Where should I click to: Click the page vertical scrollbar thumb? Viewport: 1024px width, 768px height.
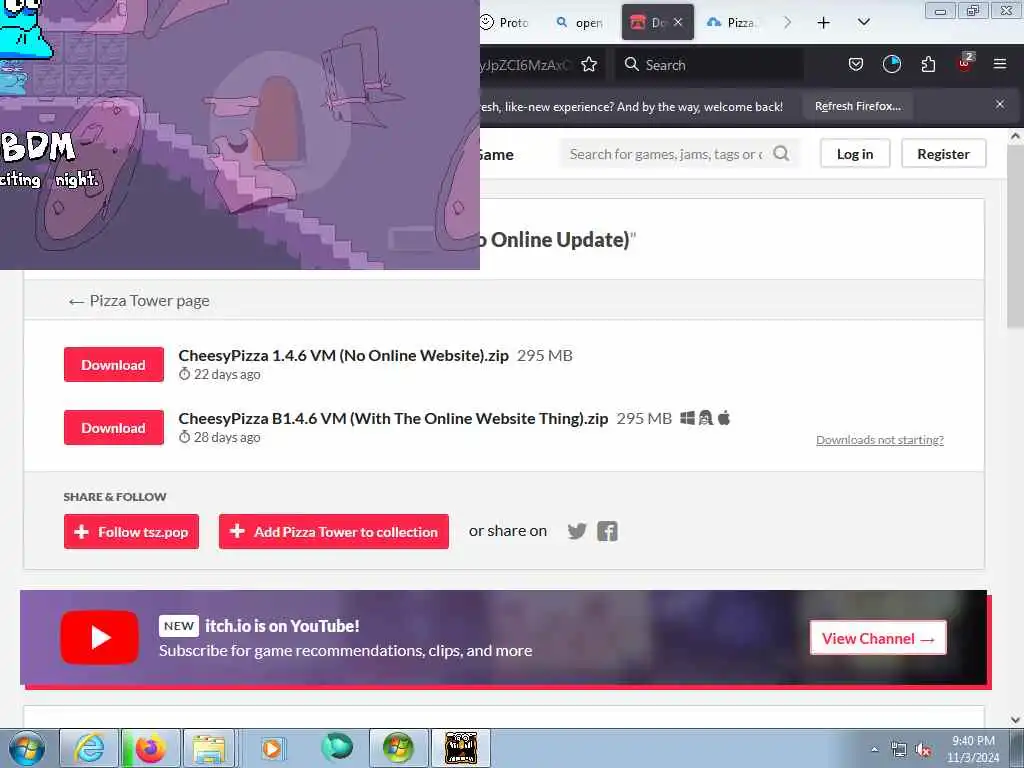click(x=1015, y=236)
